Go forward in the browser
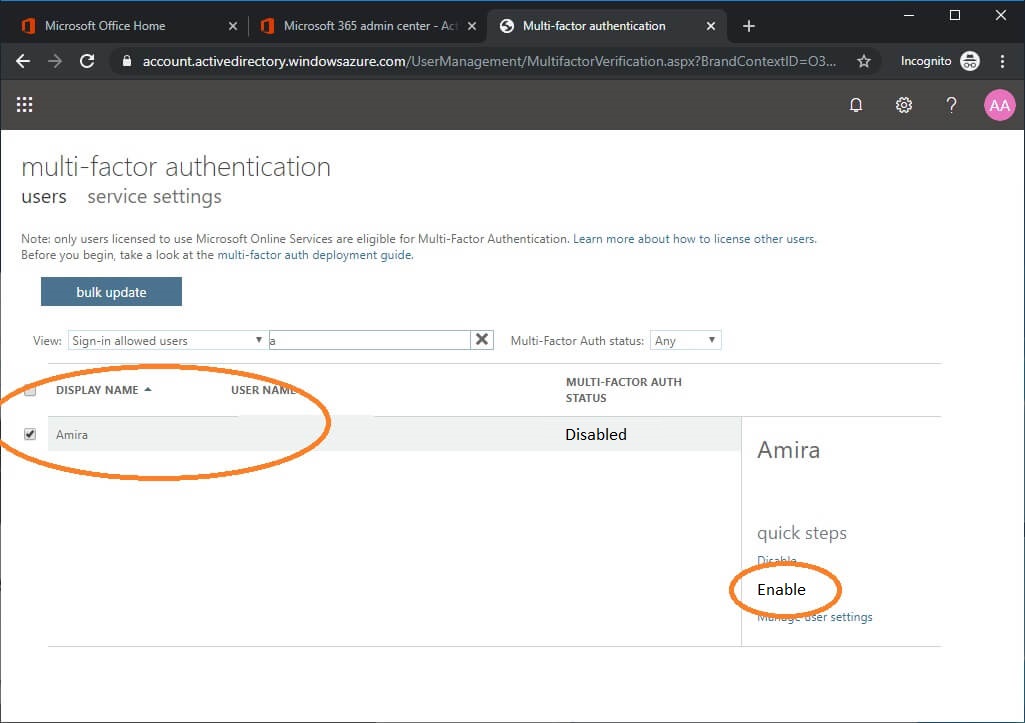This screenshot has width=1025, height=723. point(55,61)
